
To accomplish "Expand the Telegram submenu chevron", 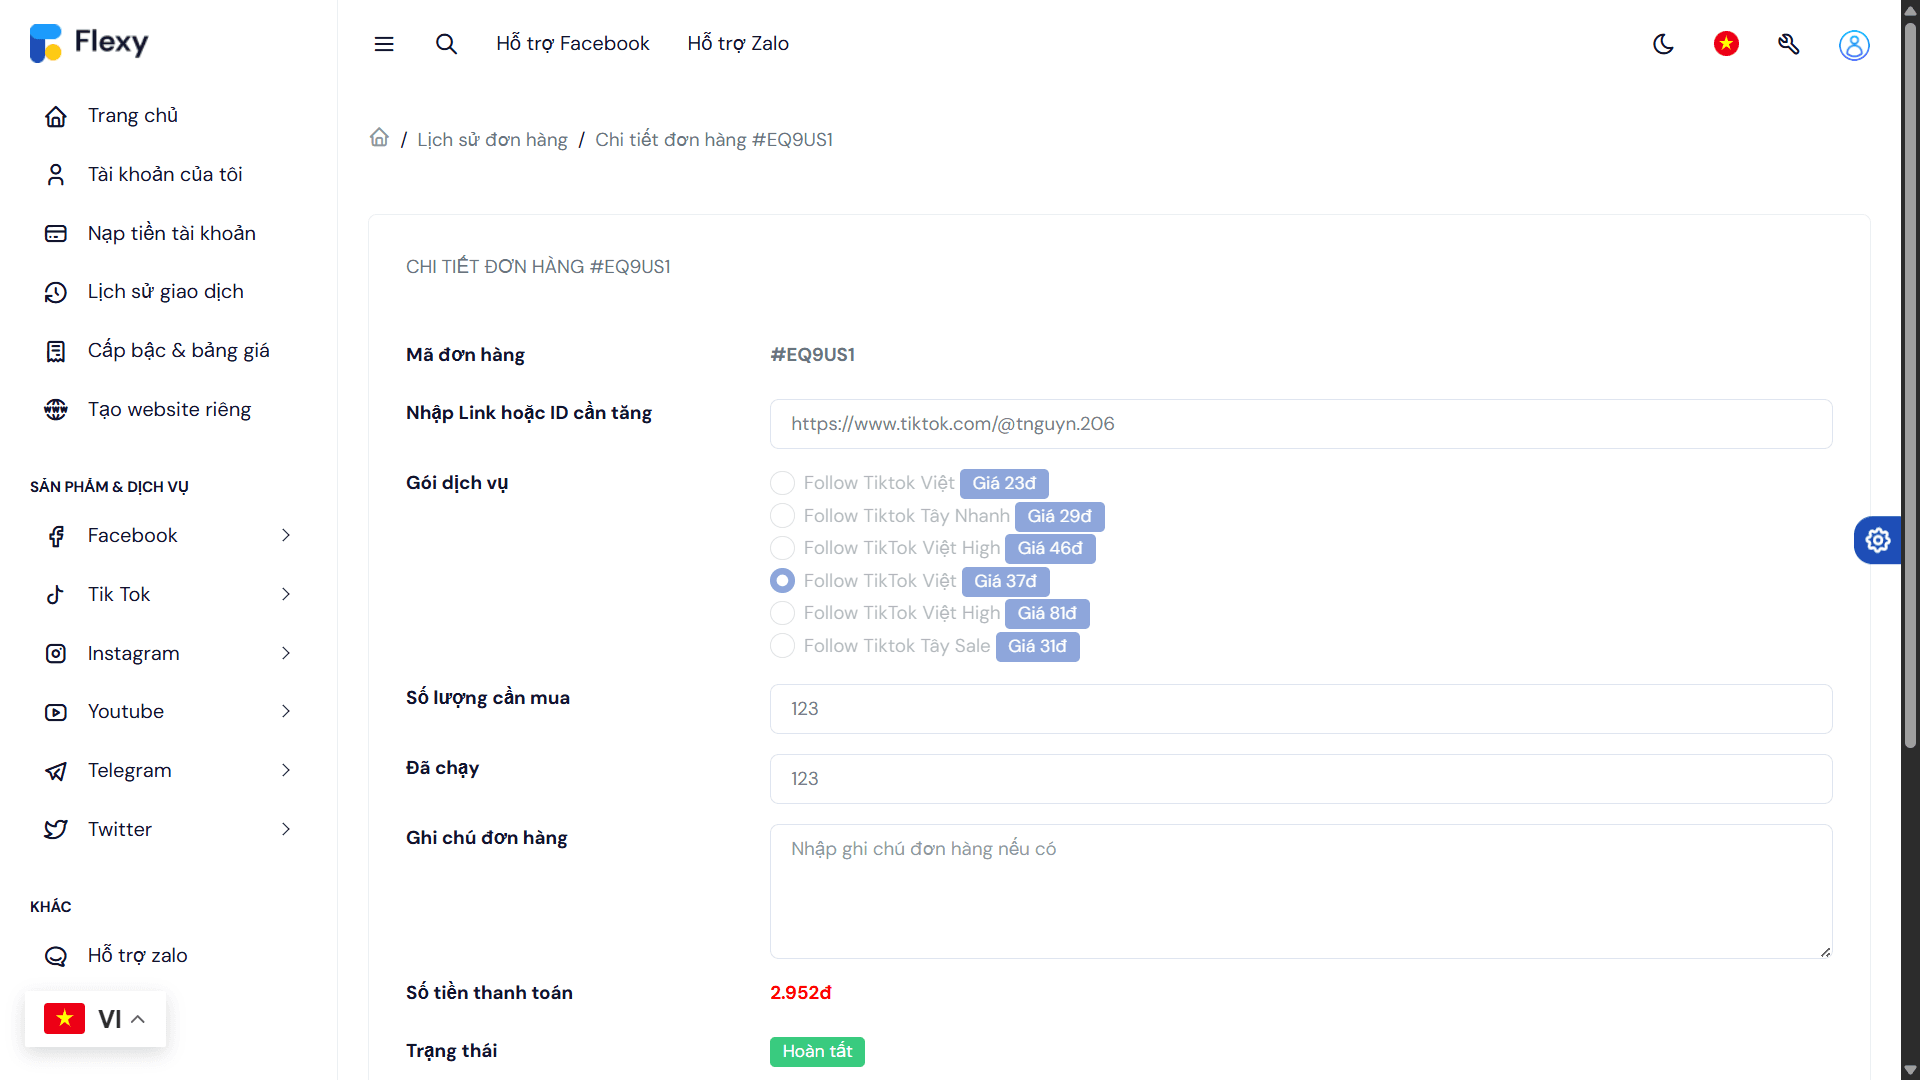I will coord(286,771).
